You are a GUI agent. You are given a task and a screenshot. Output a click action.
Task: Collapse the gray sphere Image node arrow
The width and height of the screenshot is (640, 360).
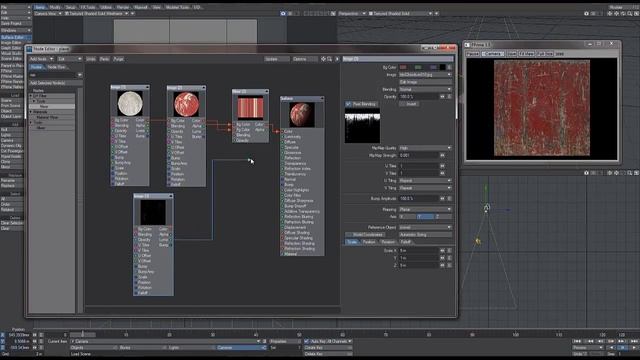[x=147, y=87]
